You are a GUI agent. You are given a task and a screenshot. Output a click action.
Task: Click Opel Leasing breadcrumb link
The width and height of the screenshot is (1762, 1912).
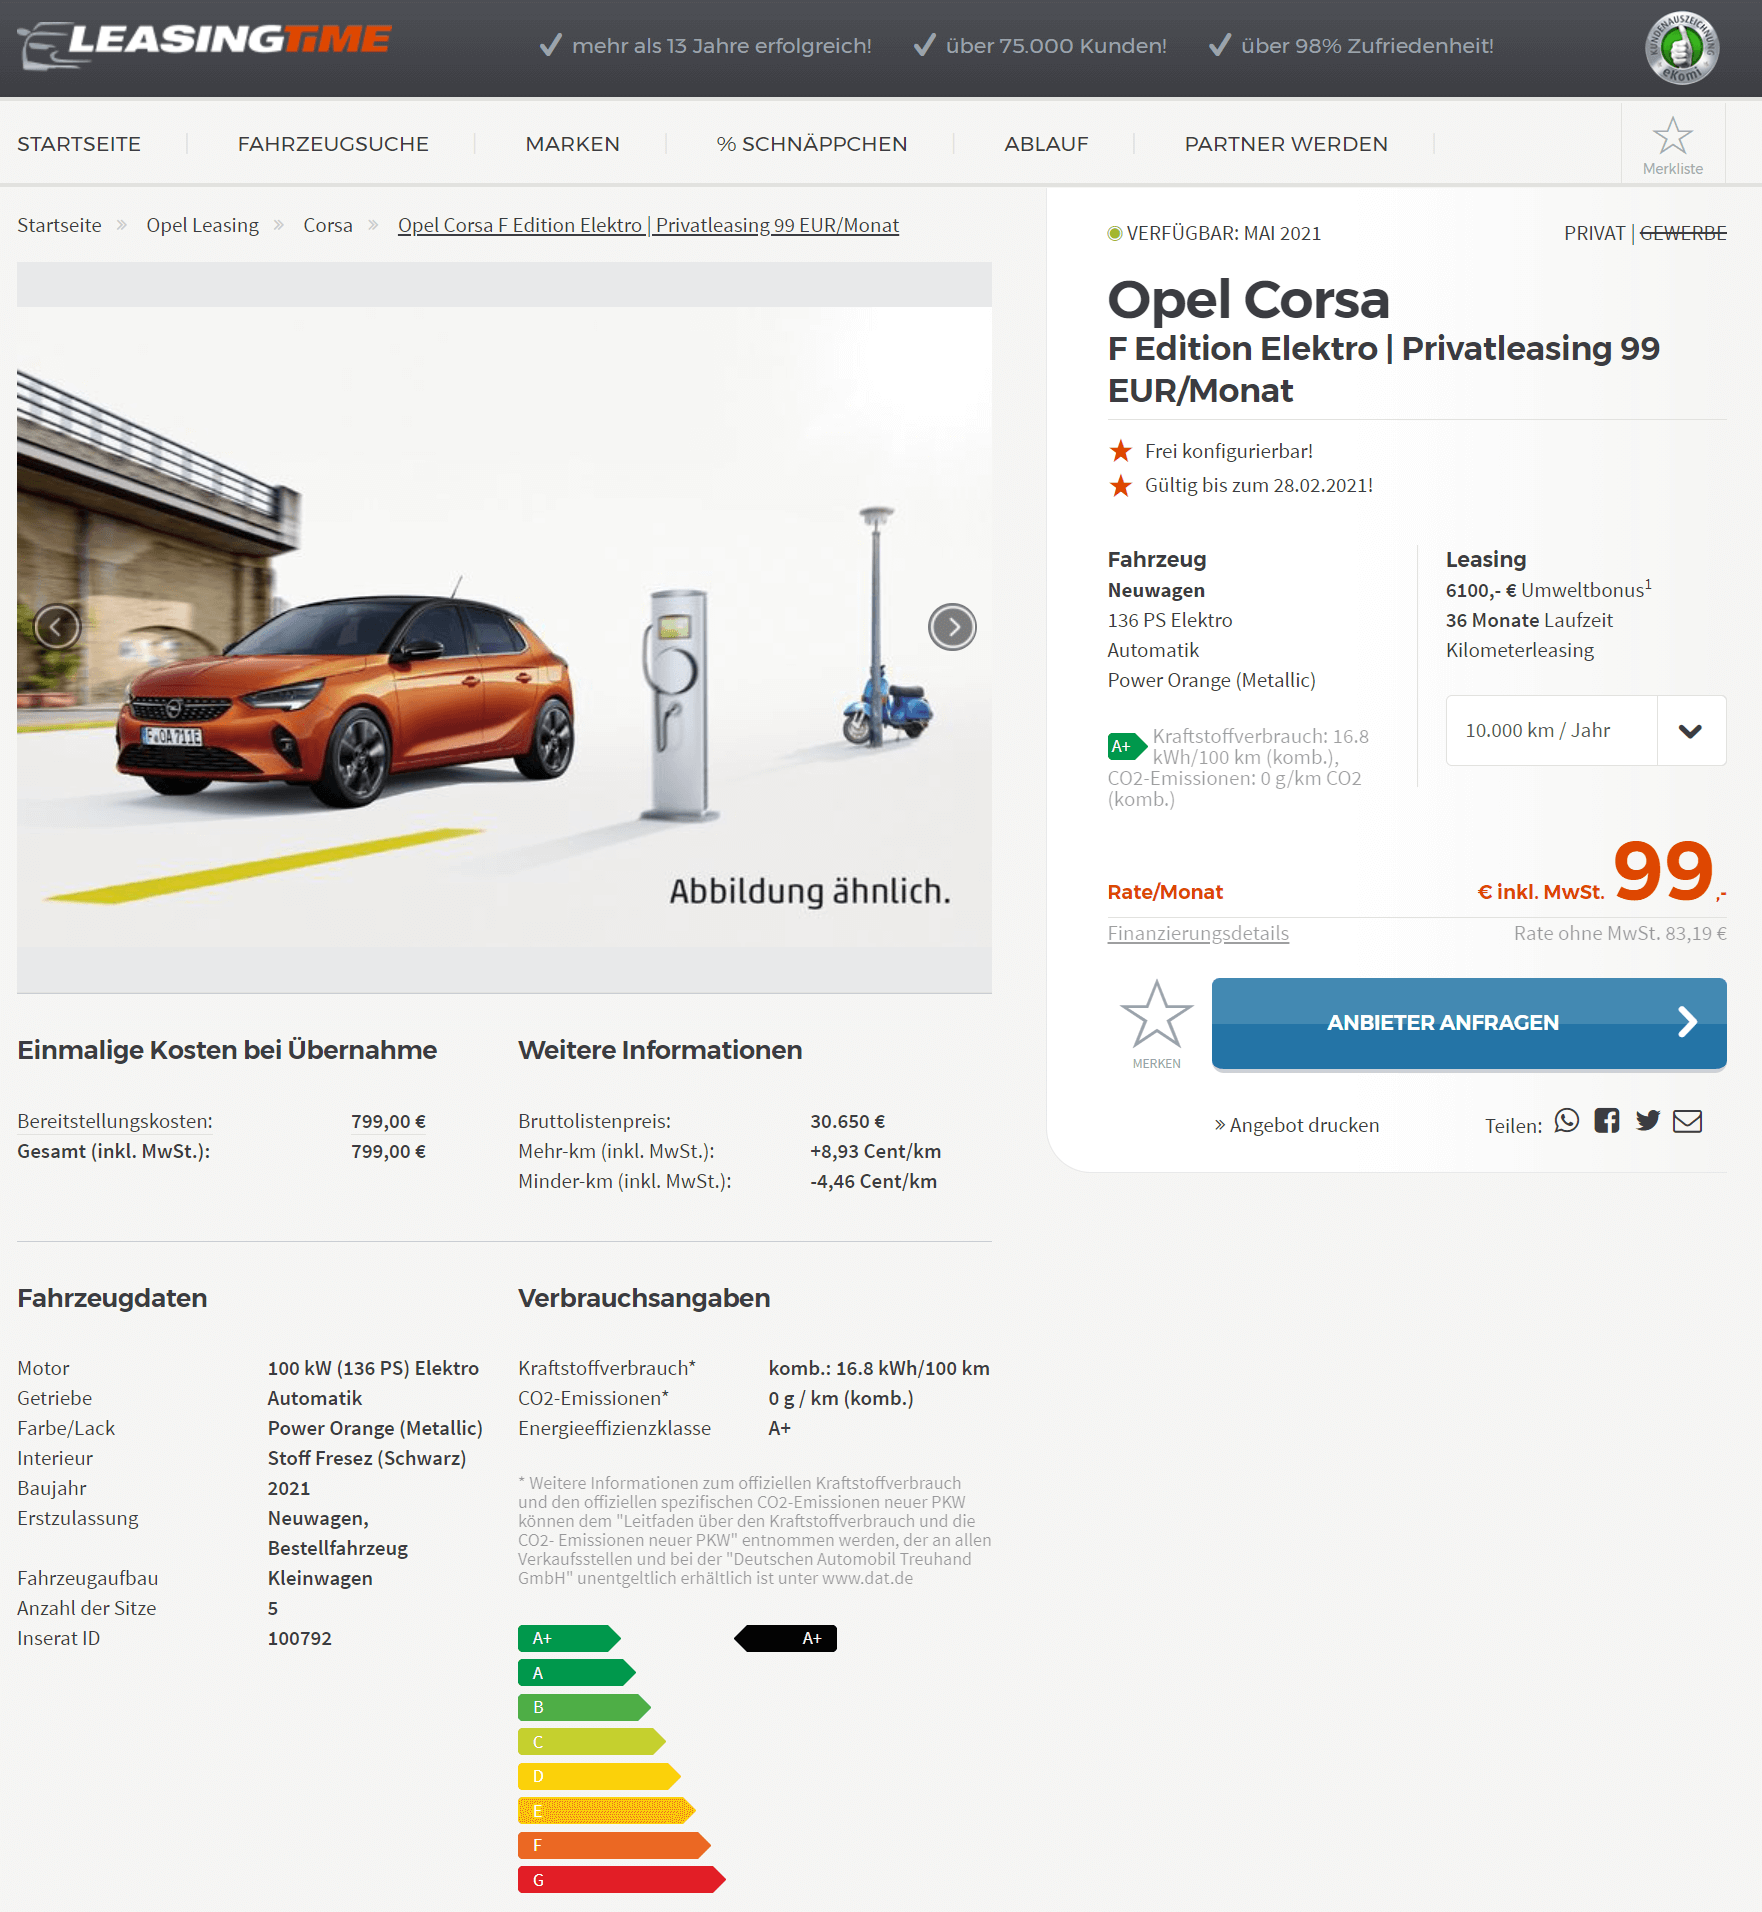203,225
